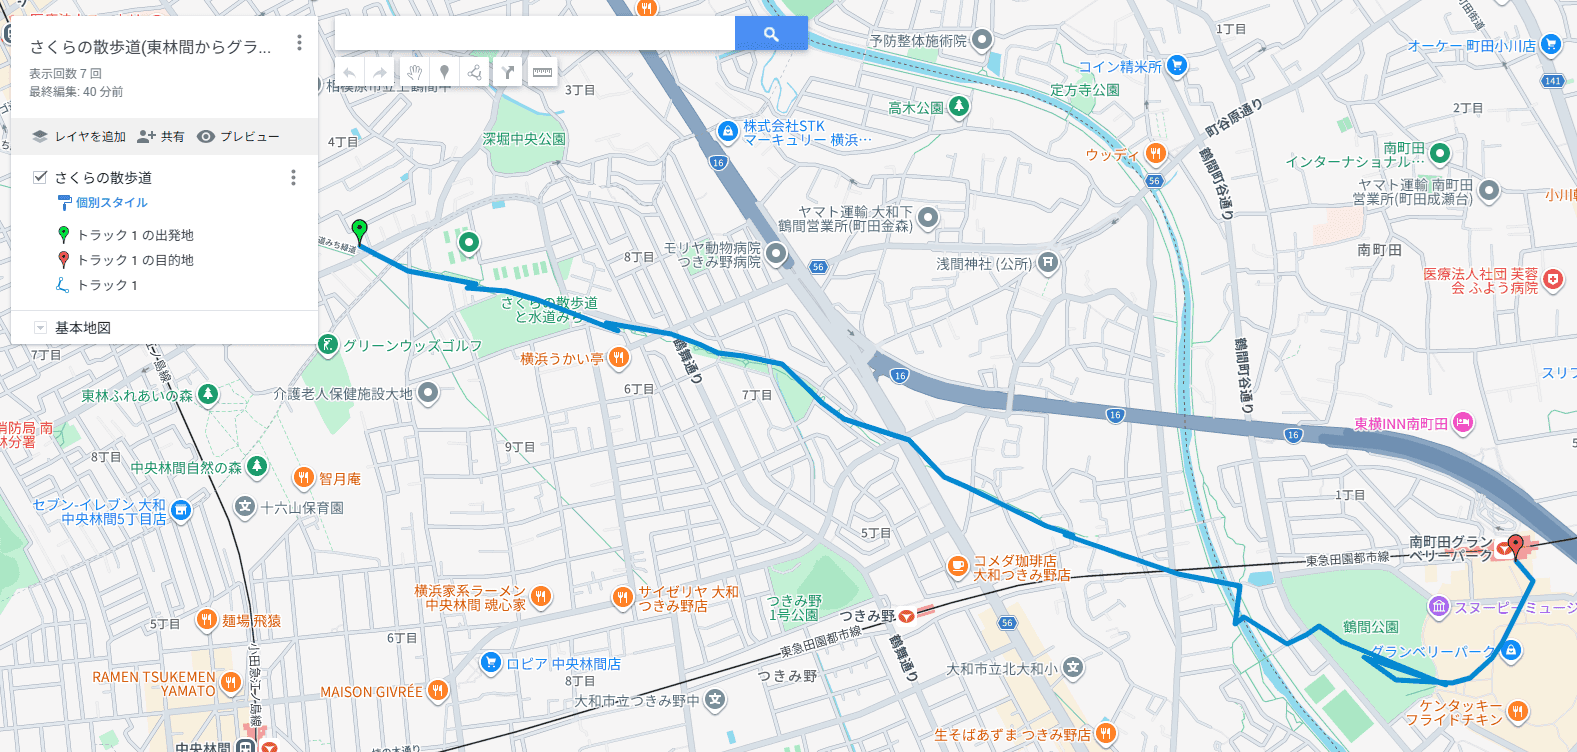The width and height of the screenshot is (1577, 752).
Task: Open the map title options menu
Action: (x=299, y=43)
